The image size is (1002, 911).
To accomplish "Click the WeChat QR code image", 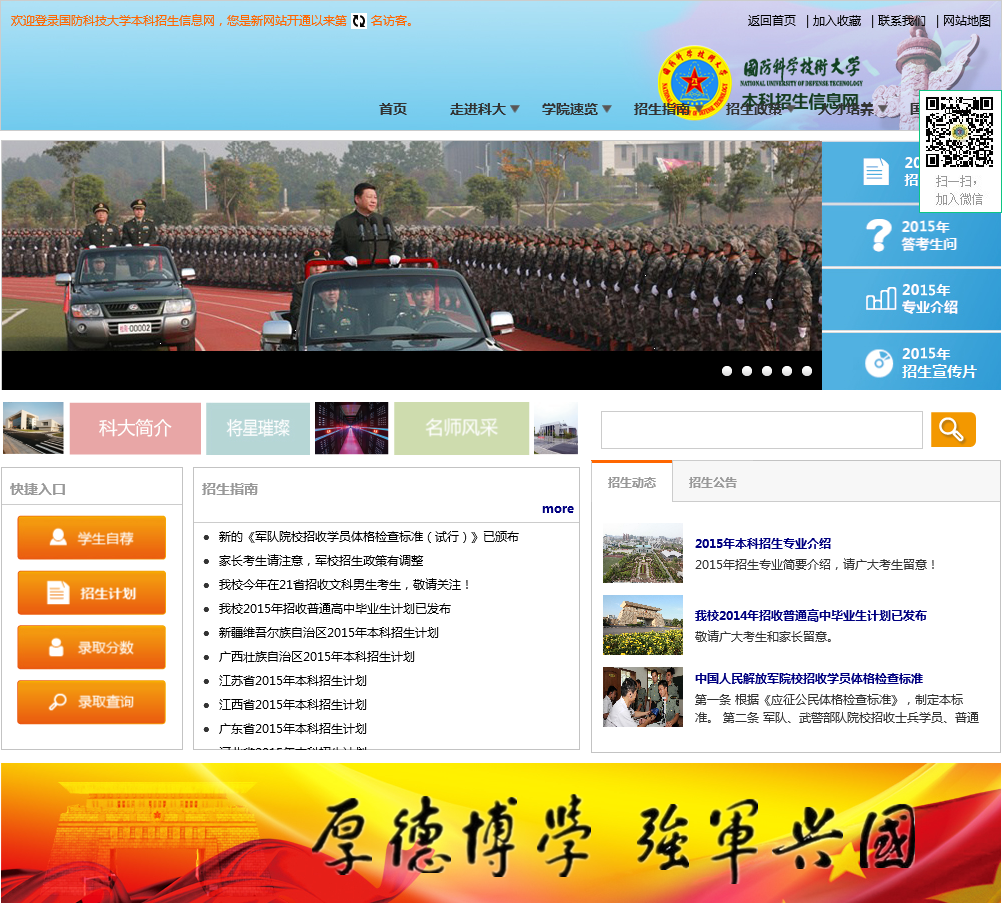I will click(959, 132).
